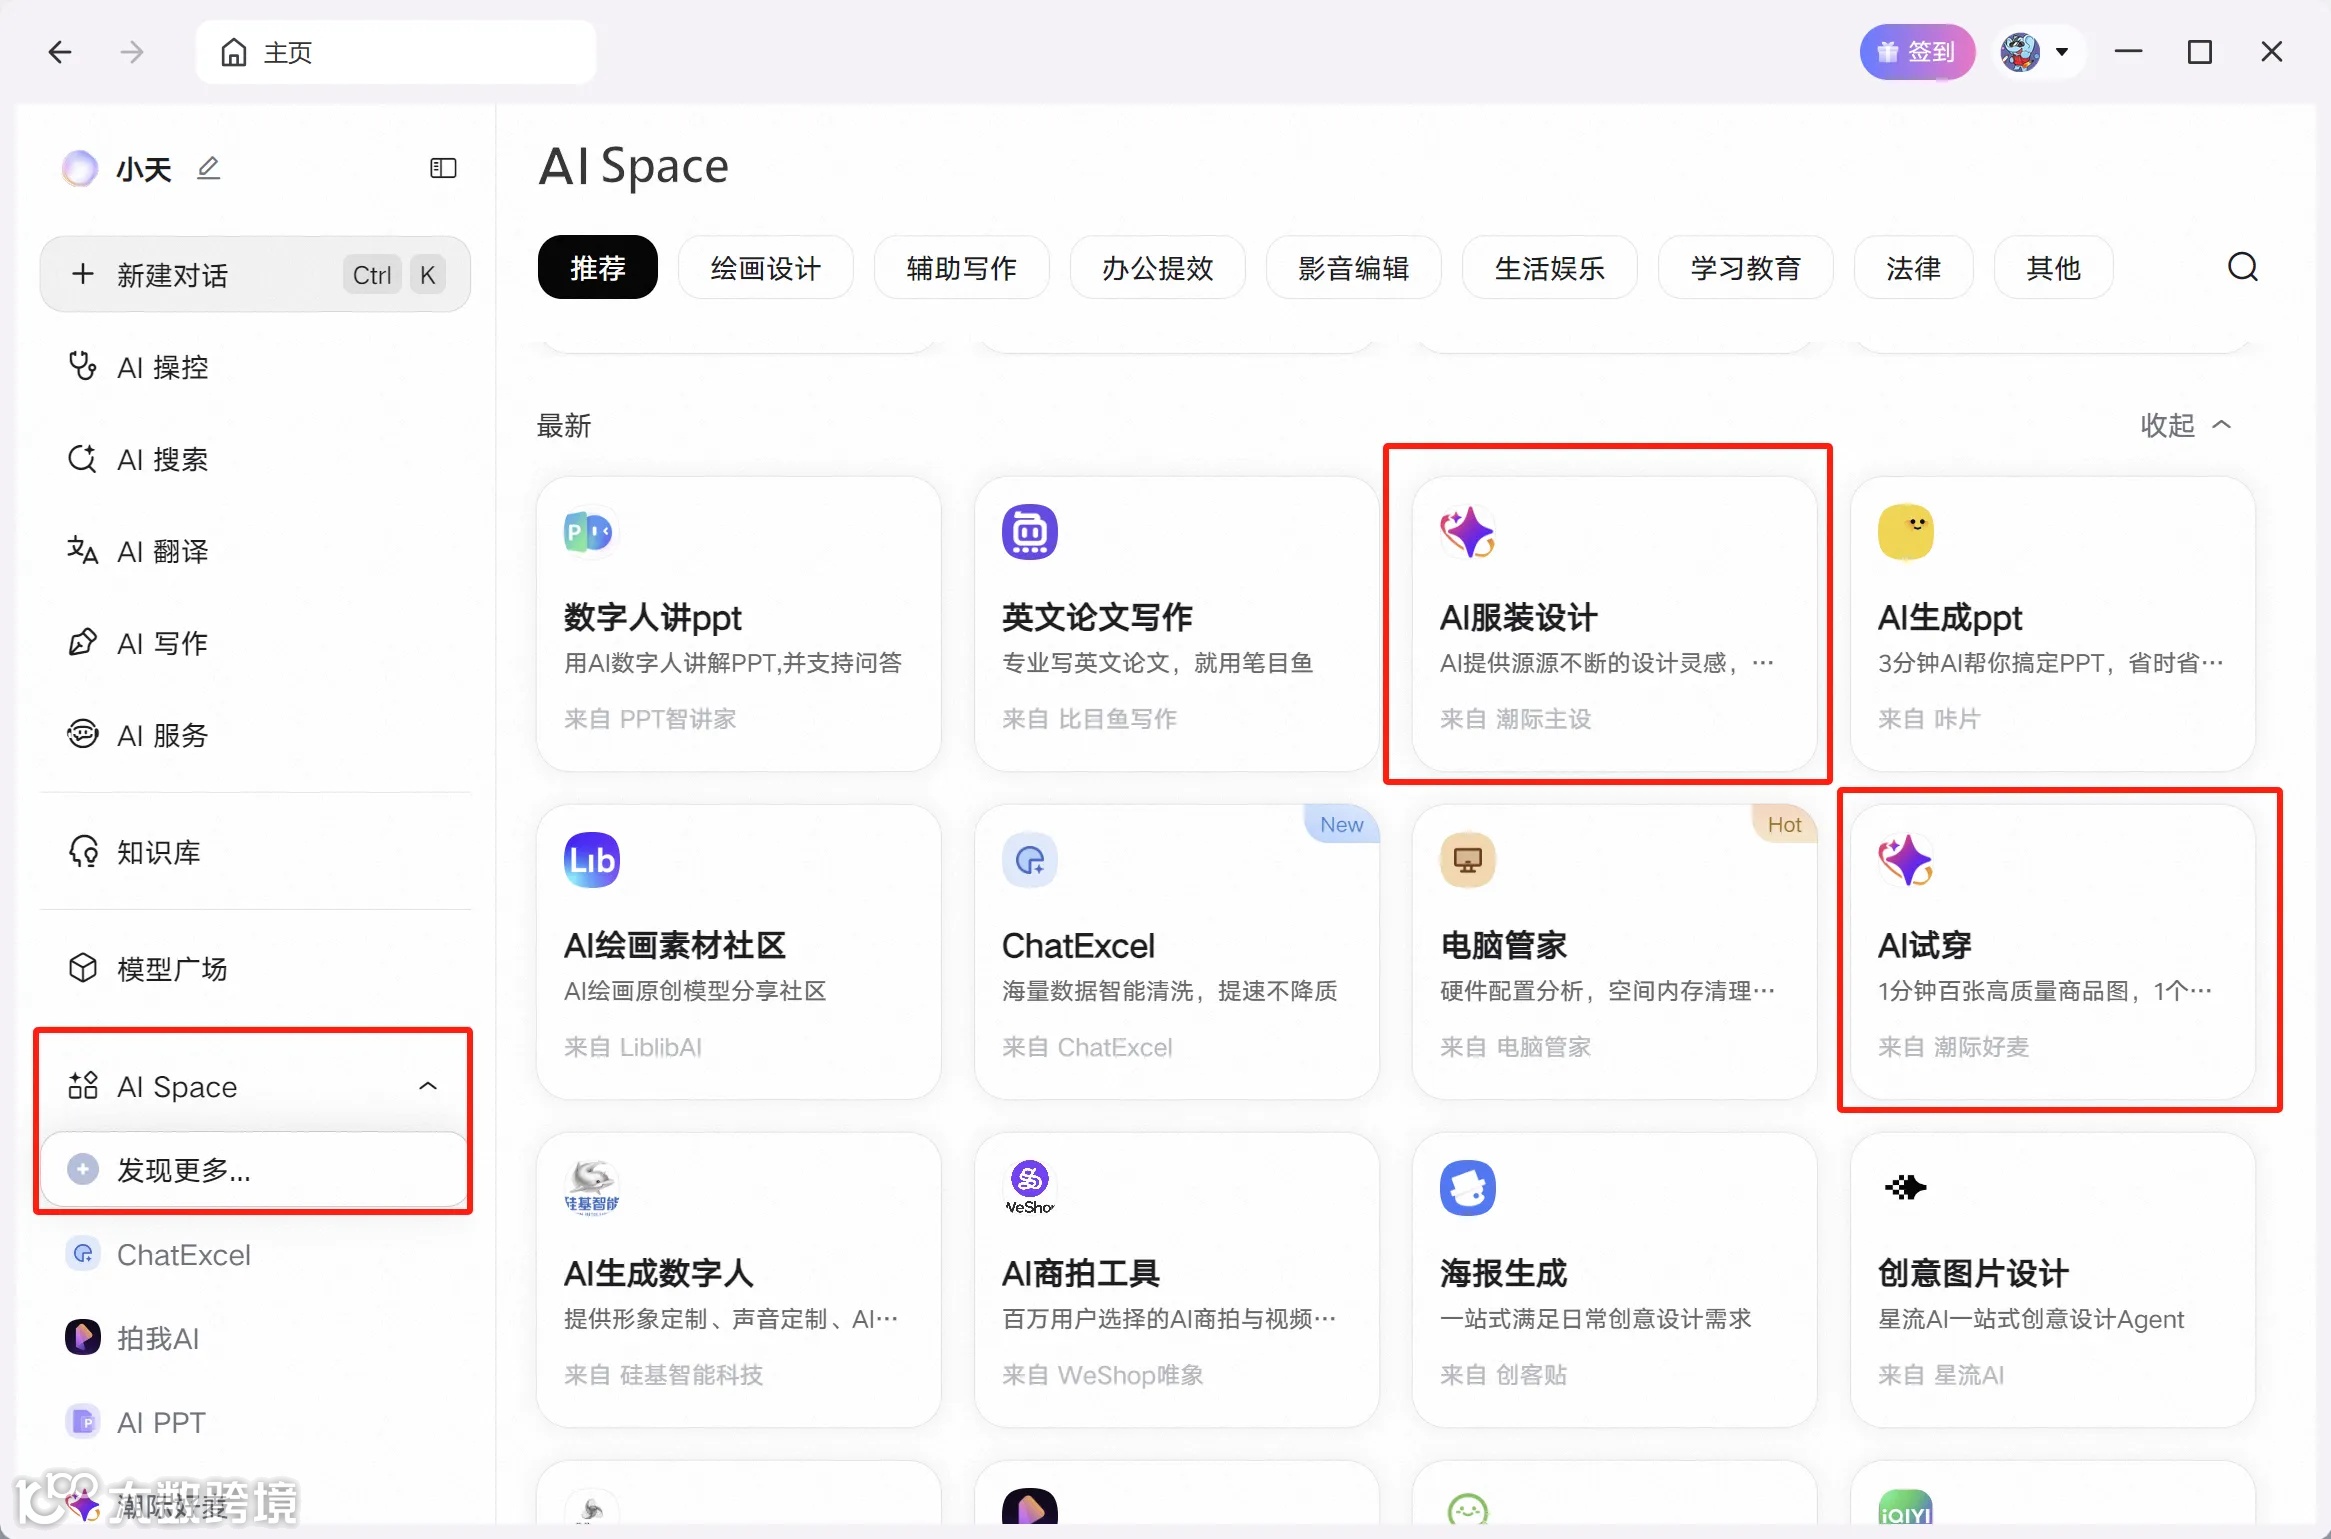
Task: Click the search magnifier icon in AI Space
Action: tap(2242, 267)
